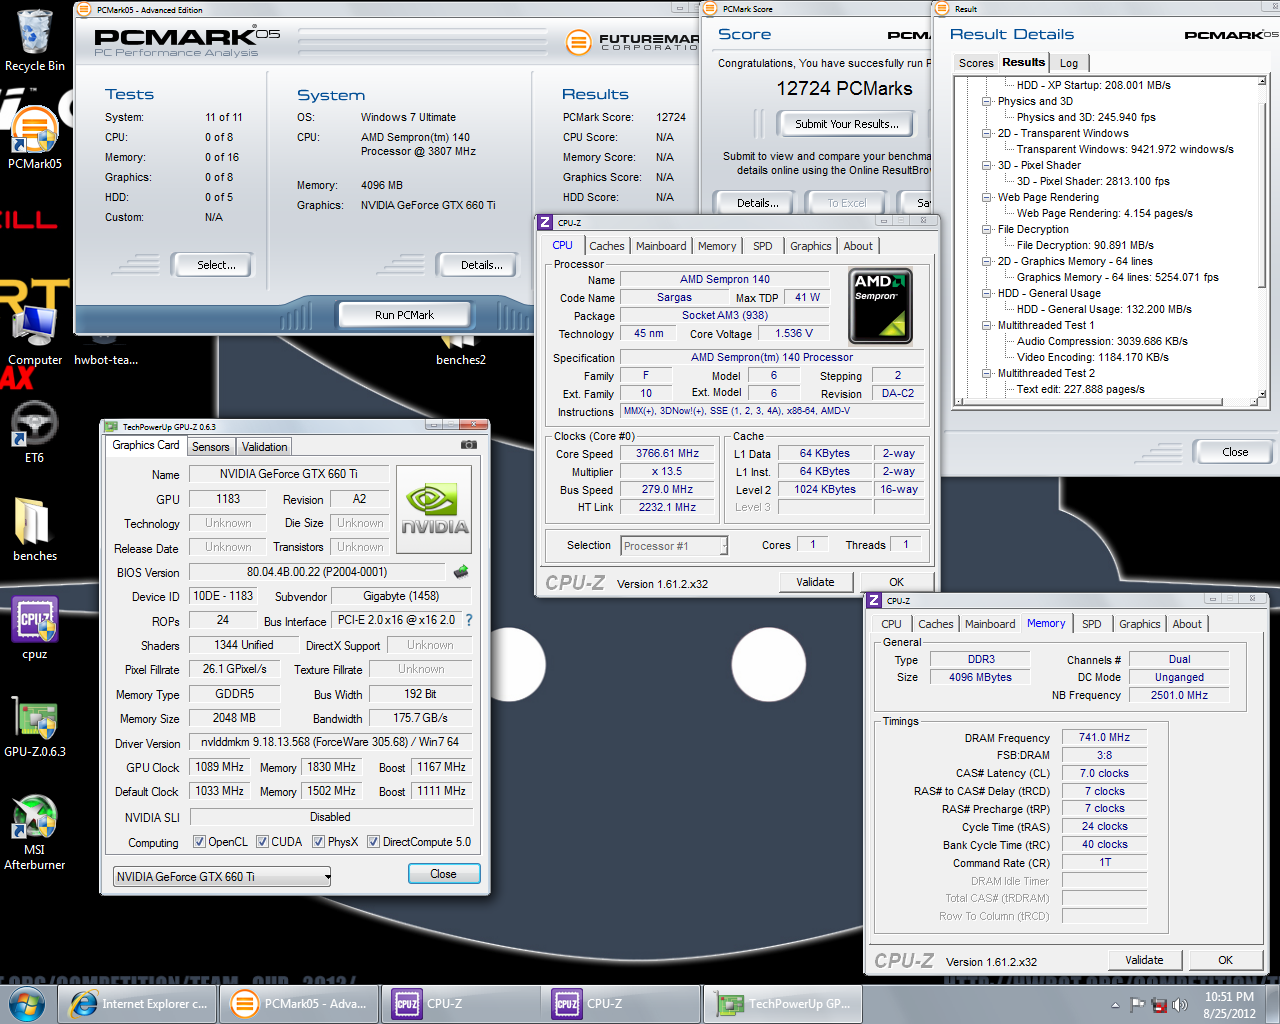The image size is (1280, 1024).
Task: Click the volume speaker tray icon
Action: click(1180, 1005)
